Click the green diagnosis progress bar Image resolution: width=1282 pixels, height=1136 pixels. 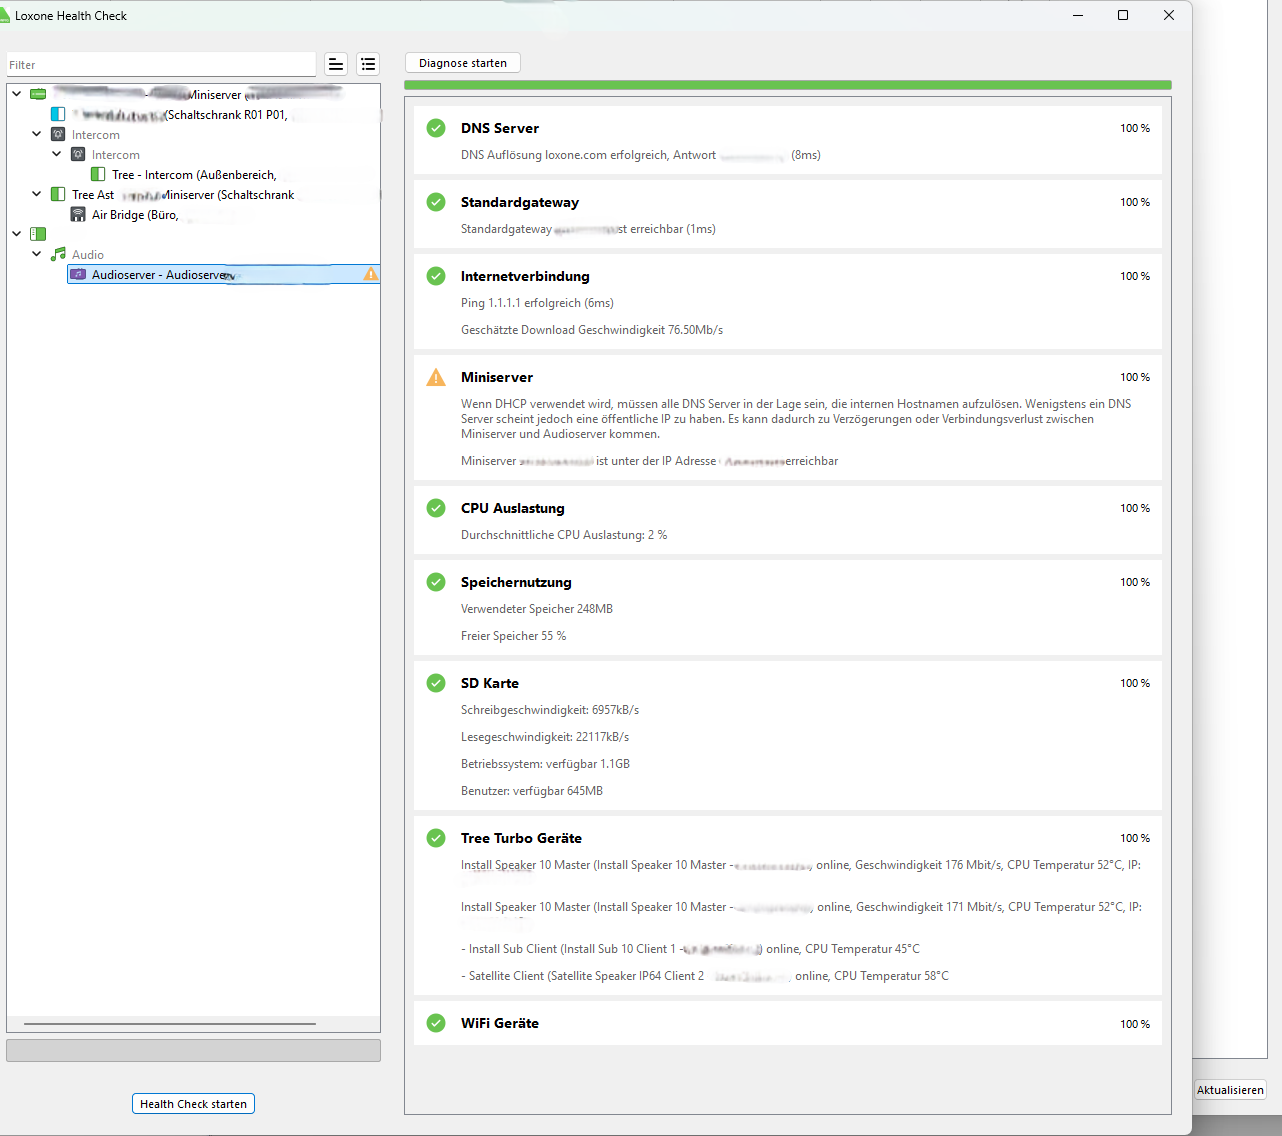788,86
